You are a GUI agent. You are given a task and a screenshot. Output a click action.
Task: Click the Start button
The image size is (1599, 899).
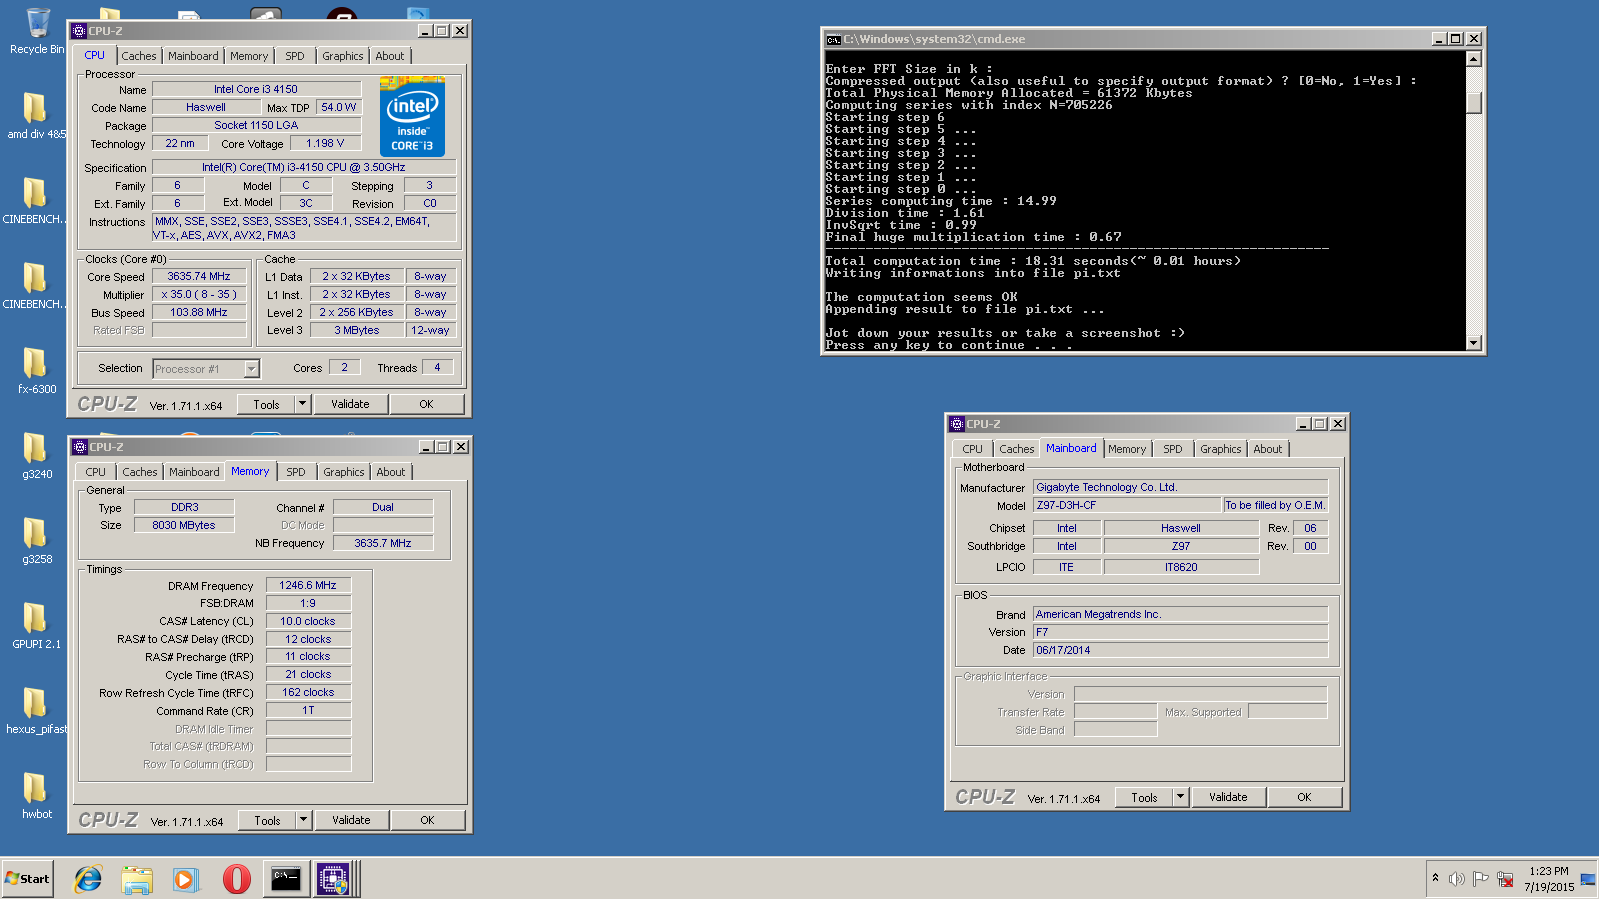pos(27,879)
